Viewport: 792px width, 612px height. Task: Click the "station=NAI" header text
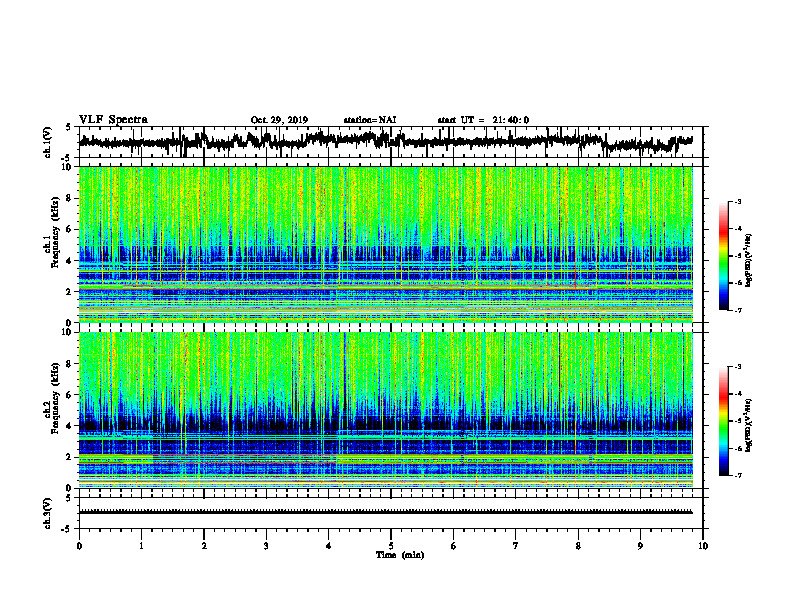click(370, 120)
